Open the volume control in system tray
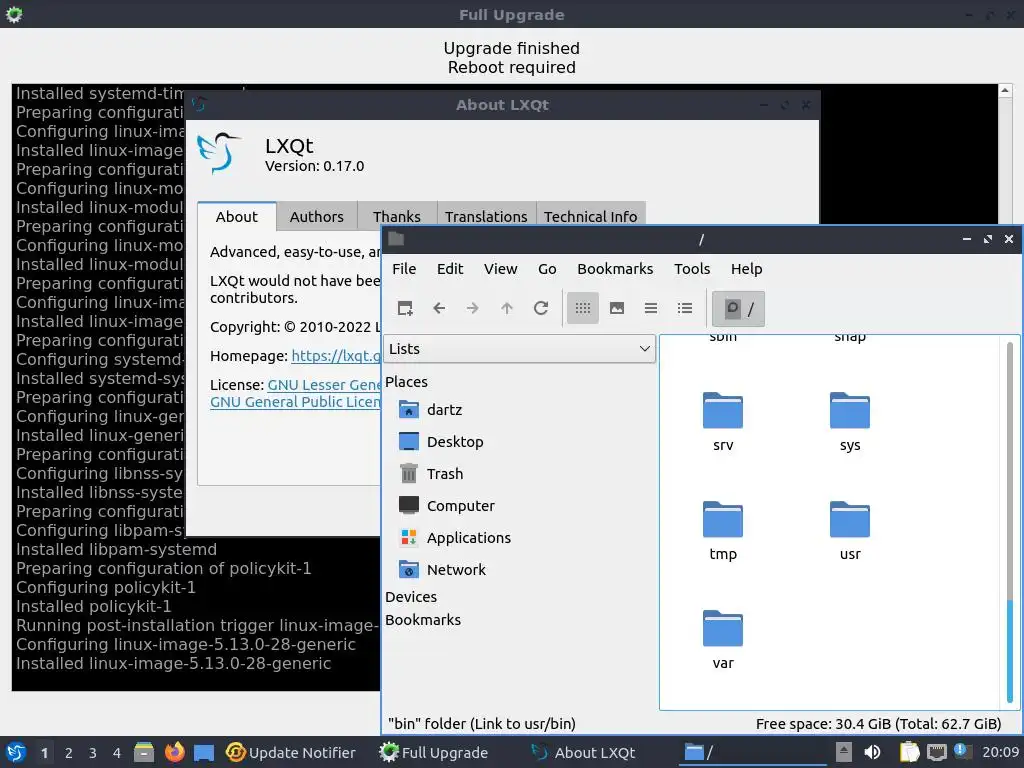The width and height of the screenshot is (1024, 768). pos(872,752)
